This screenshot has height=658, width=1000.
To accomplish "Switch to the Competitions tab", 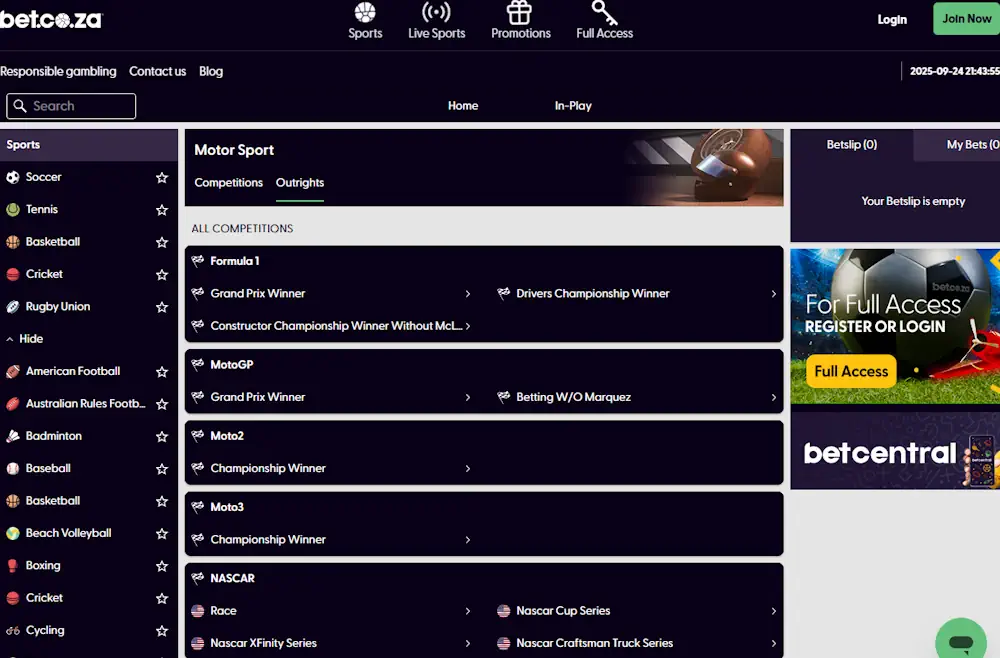I will (x=228, y=183).
